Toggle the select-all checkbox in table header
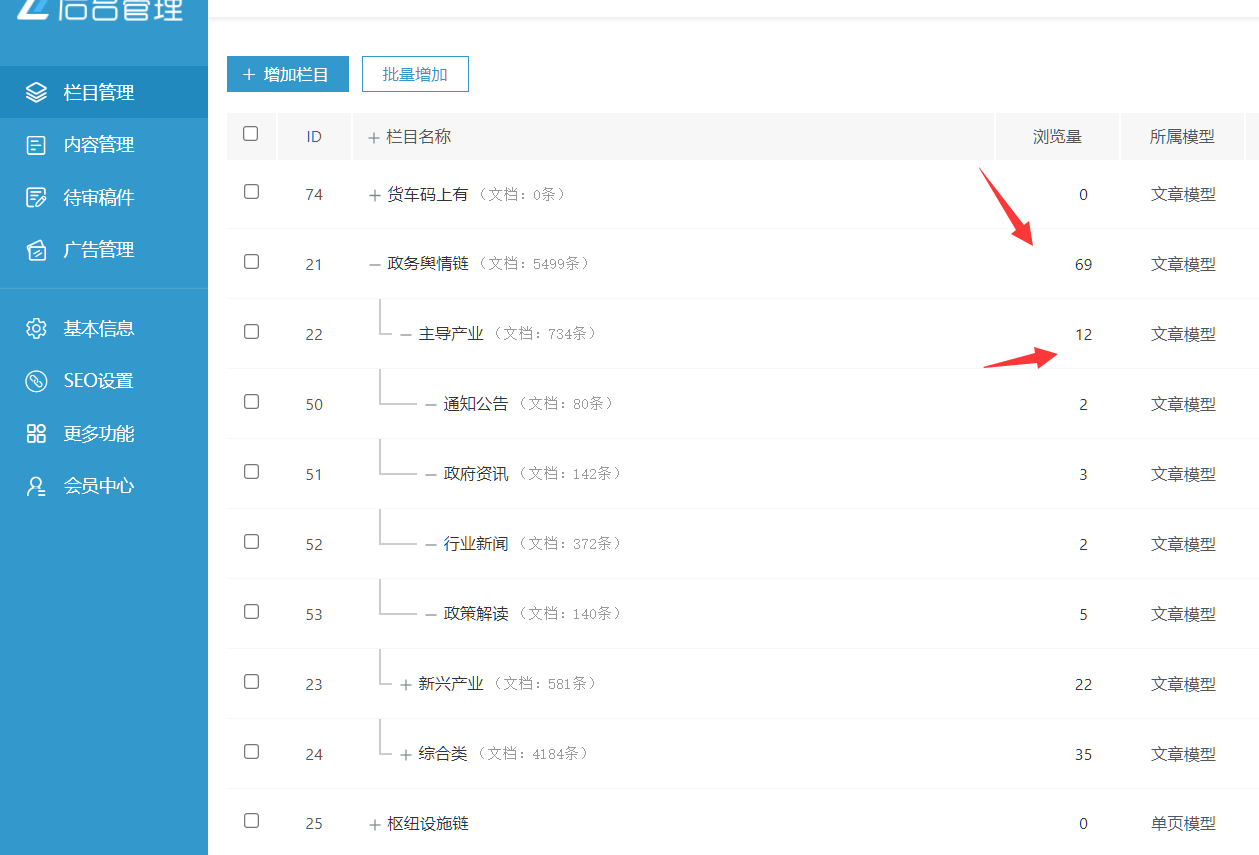Screen dimensions: 1259x855 [251, 134]
